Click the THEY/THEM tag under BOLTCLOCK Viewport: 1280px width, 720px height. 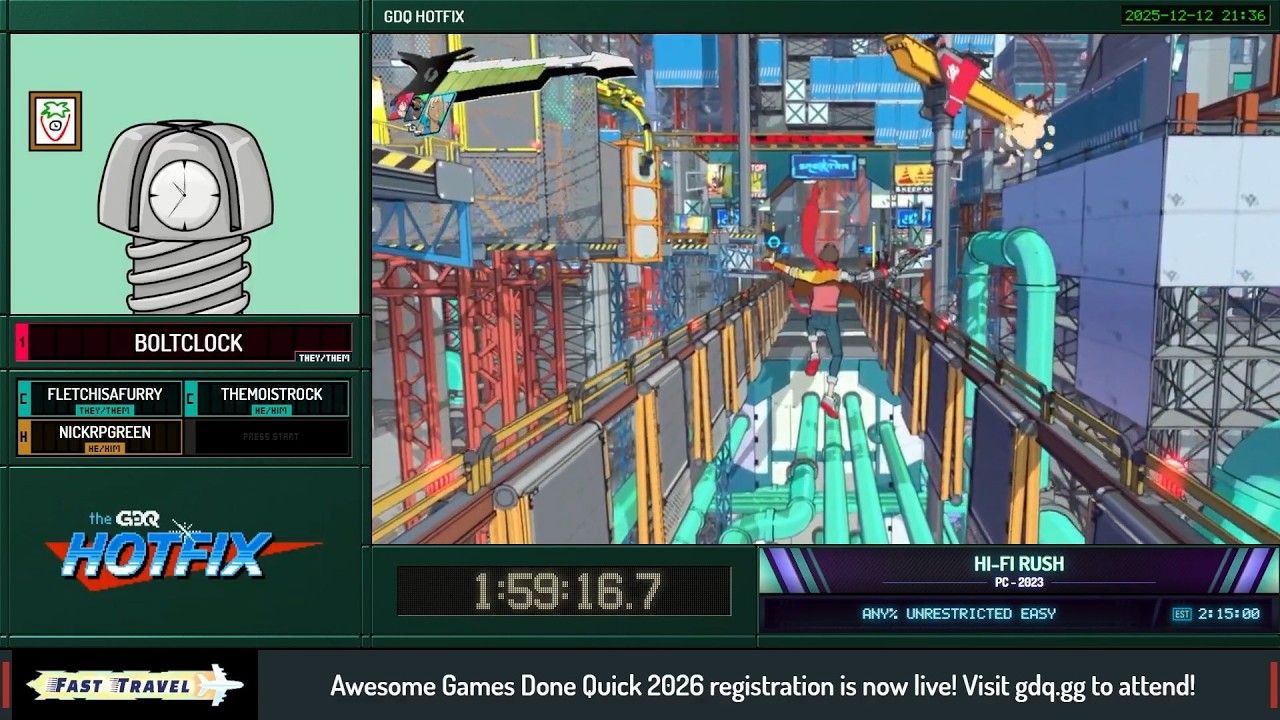click(x=324, y=357)
